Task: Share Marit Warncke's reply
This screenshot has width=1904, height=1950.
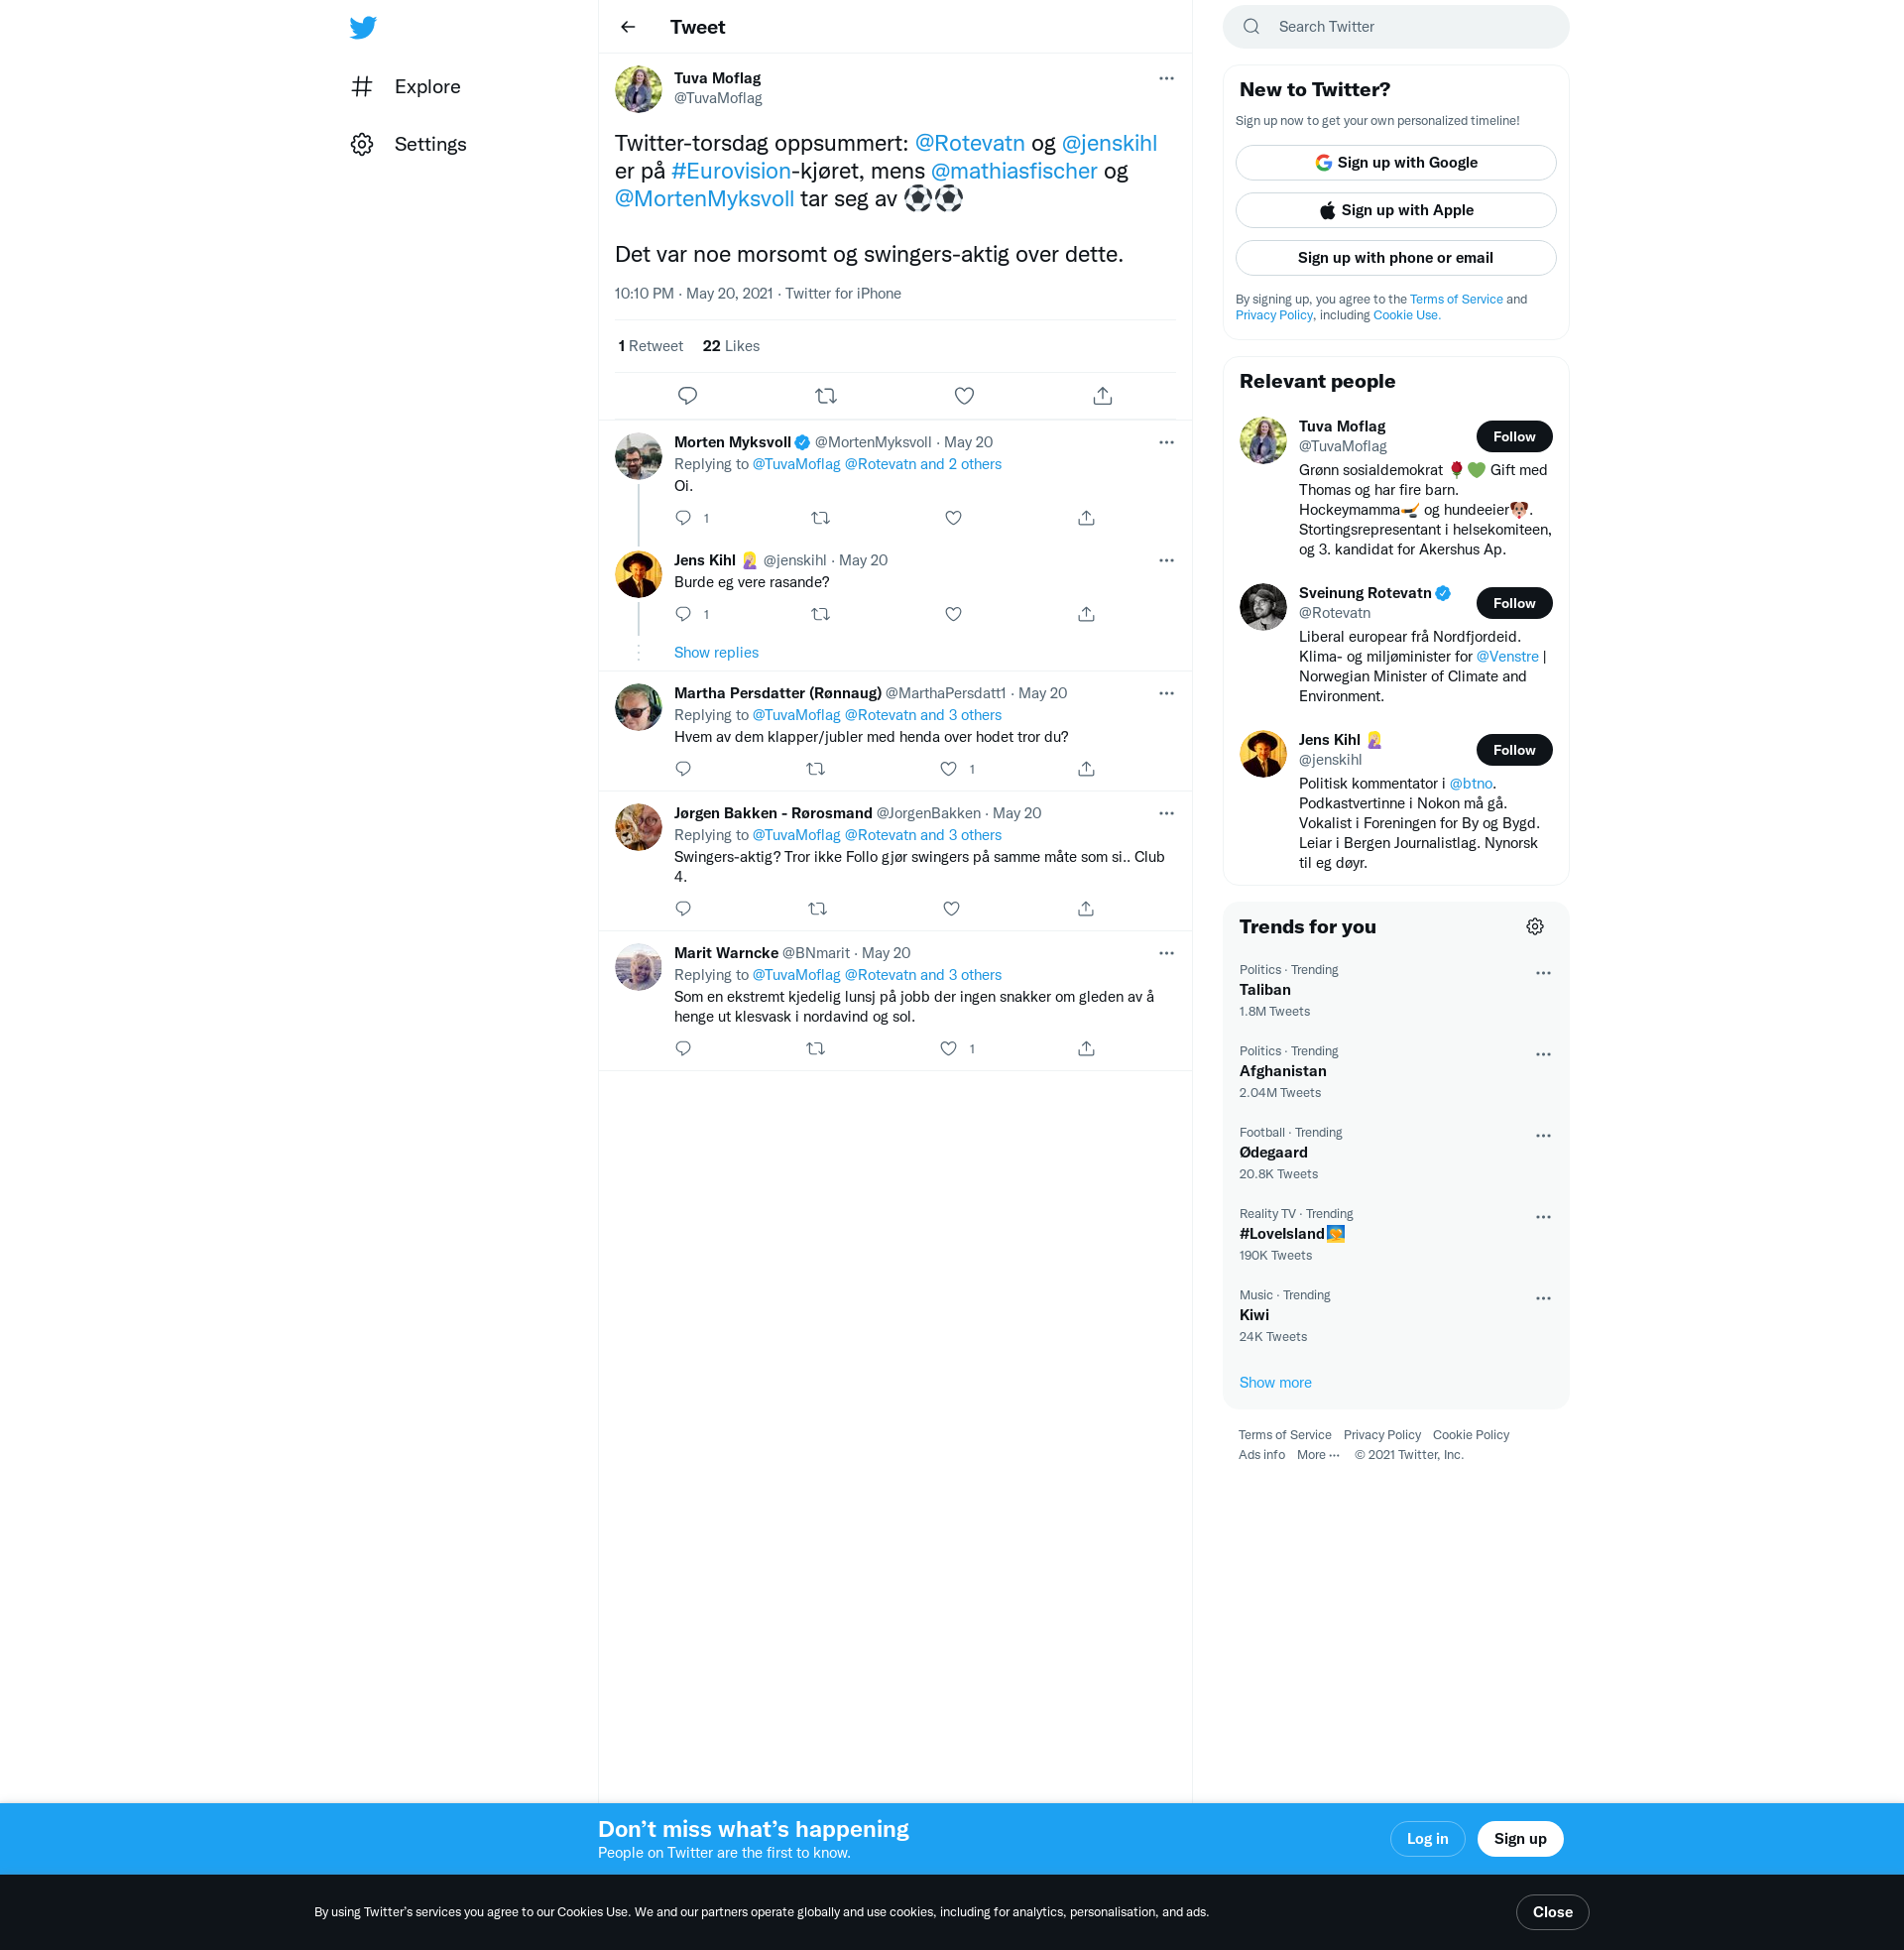Action: 1086,1048
